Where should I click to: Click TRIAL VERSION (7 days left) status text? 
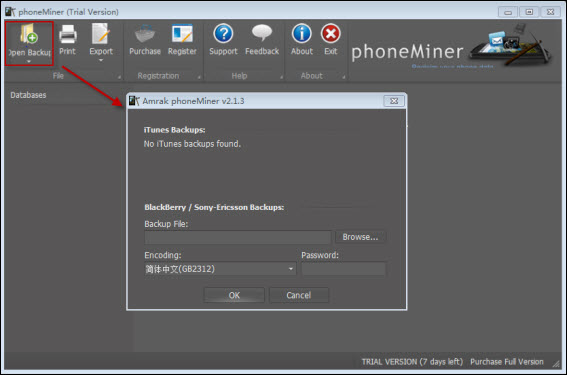tap(412, 362)
